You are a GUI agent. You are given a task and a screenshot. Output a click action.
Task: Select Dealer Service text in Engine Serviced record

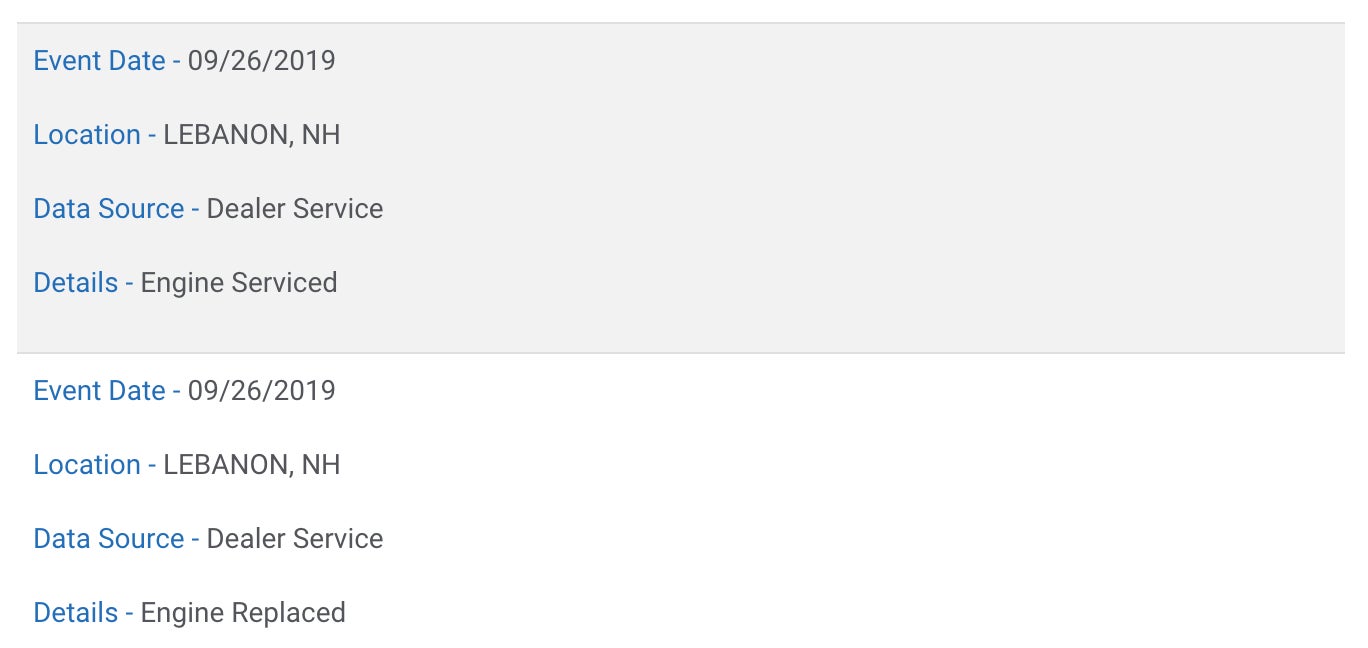point(294,209)
